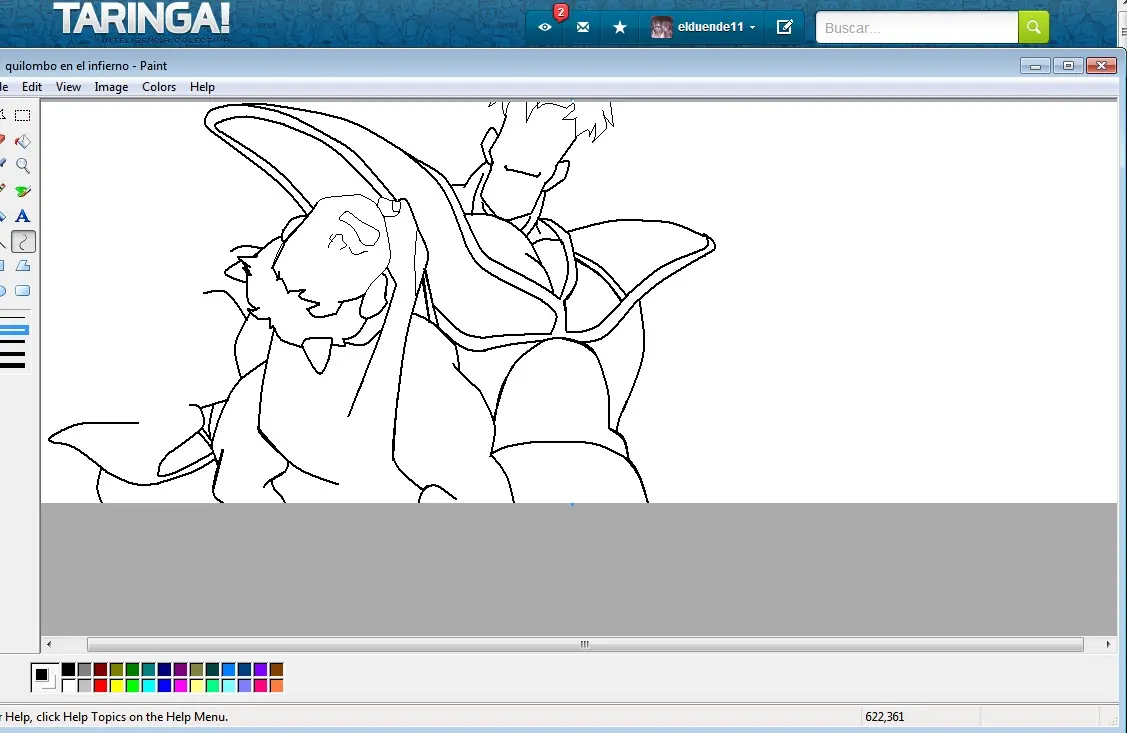Pick the bright yellow color swatch

click(116, 686)
